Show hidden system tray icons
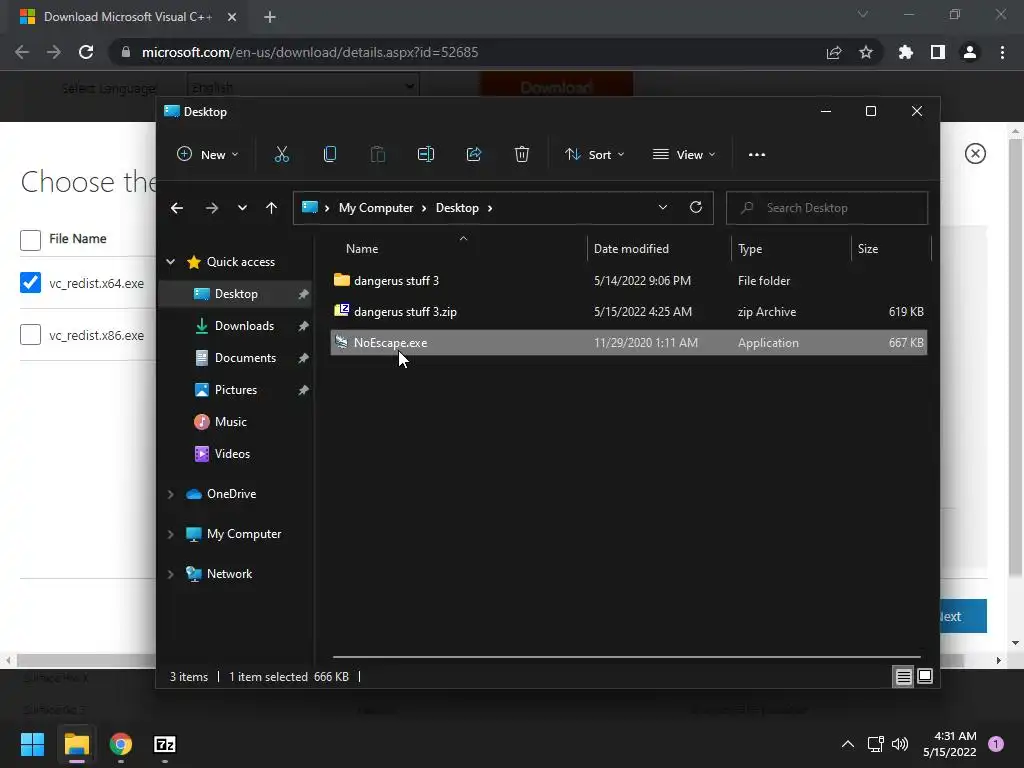Viewport: 1024px width, 768px height. coord(848,744)
